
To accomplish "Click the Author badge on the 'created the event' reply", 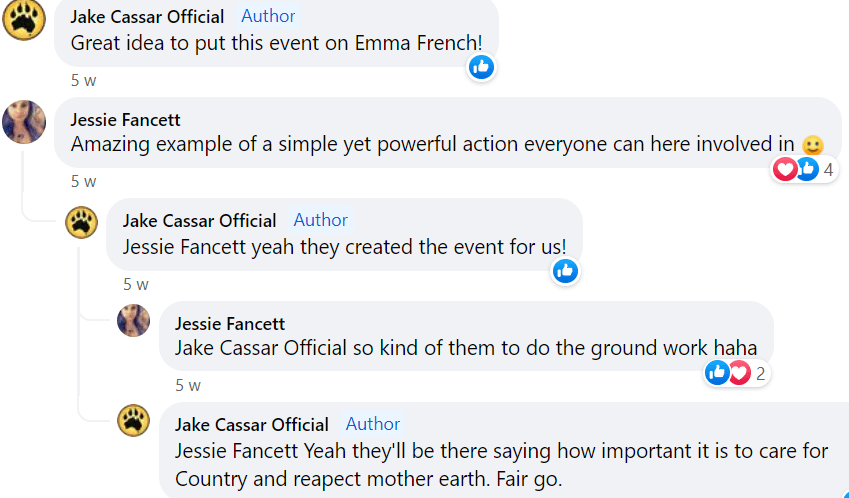I will tap(321, 220).
